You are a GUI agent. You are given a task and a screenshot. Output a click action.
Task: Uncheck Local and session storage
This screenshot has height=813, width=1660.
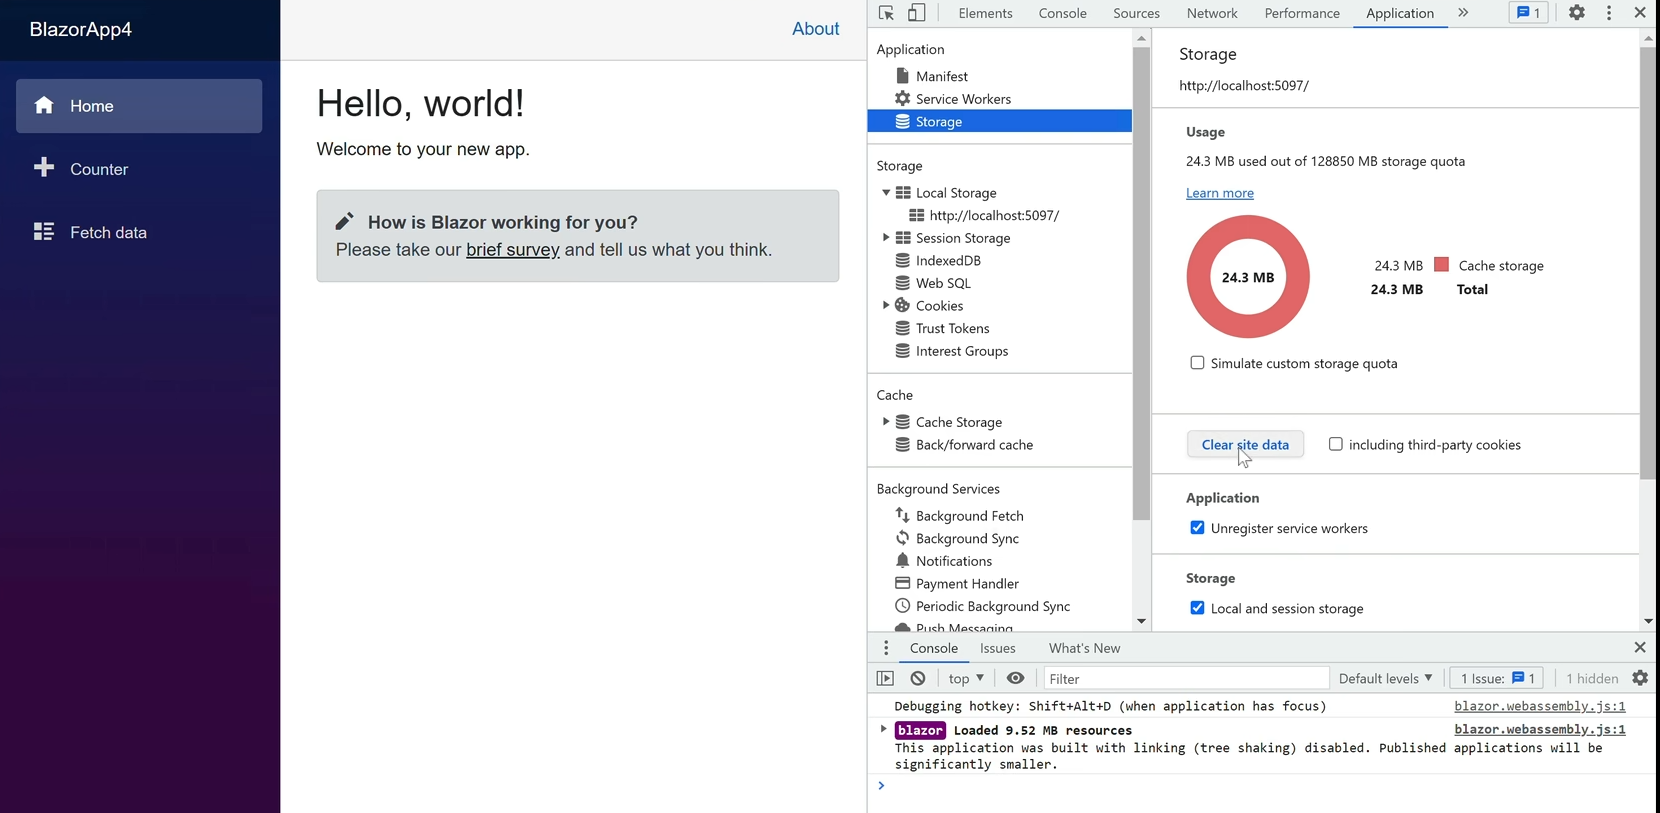[x=1197, y=608]
